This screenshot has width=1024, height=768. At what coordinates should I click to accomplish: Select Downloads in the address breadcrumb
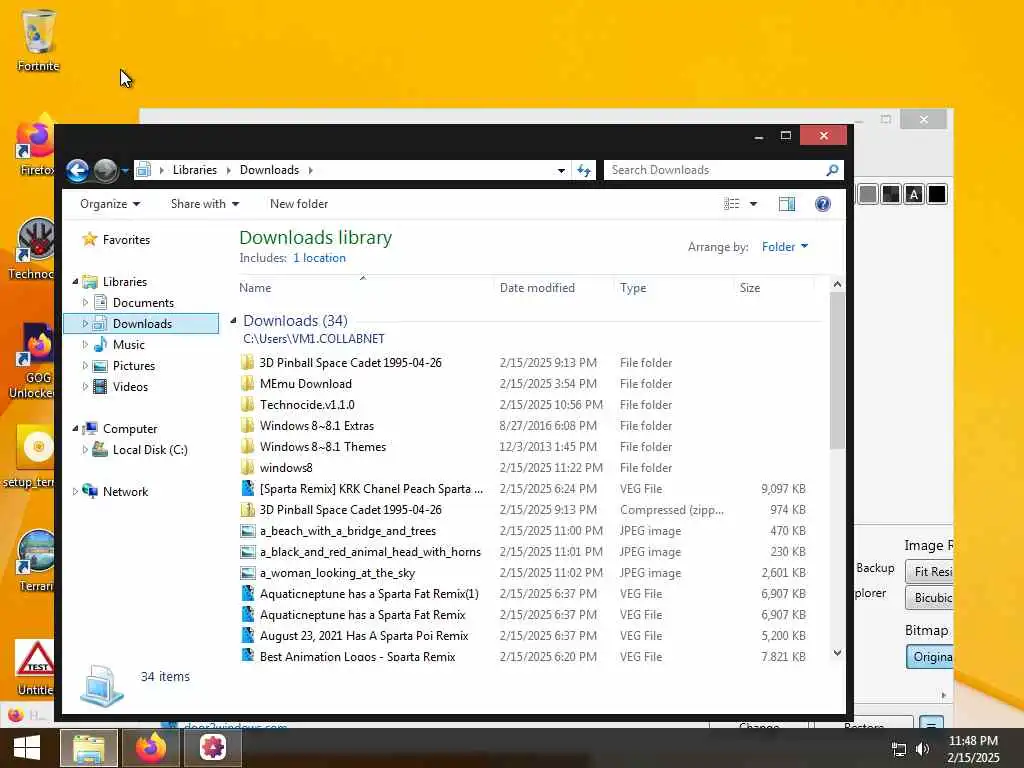point(269,170)
